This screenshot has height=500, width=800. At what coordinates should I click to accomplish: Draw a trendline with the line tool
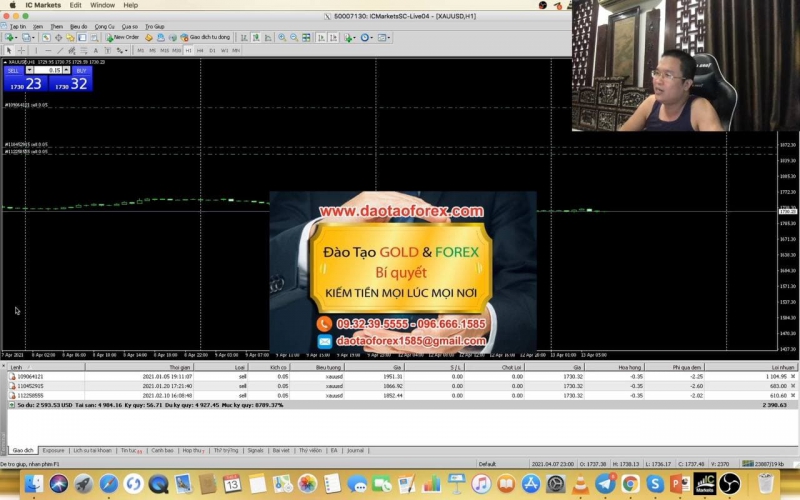[59, 50]
